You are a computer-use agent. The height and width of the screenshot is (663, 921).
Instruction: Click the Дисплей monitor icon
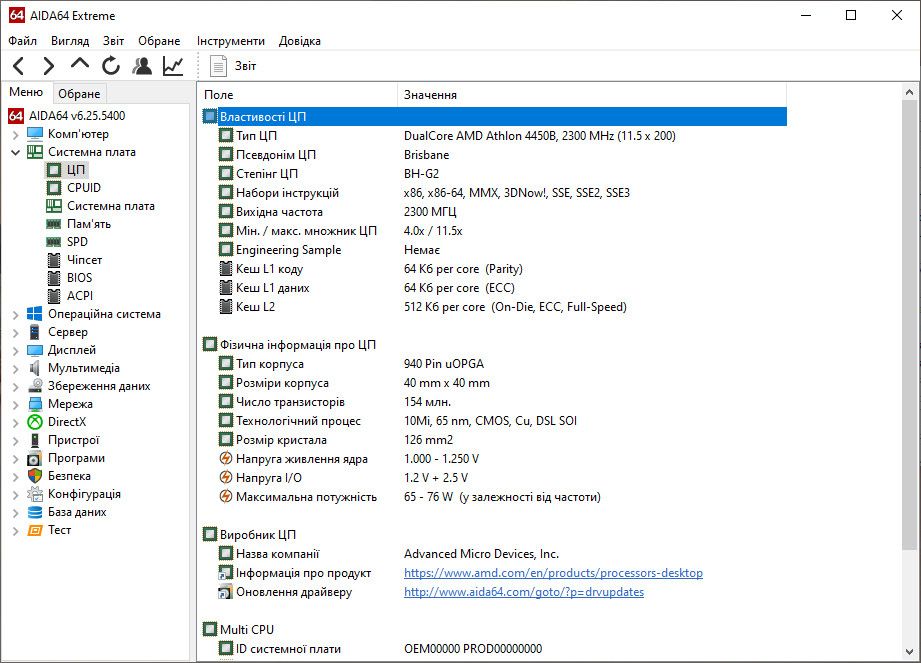[35, 350]
